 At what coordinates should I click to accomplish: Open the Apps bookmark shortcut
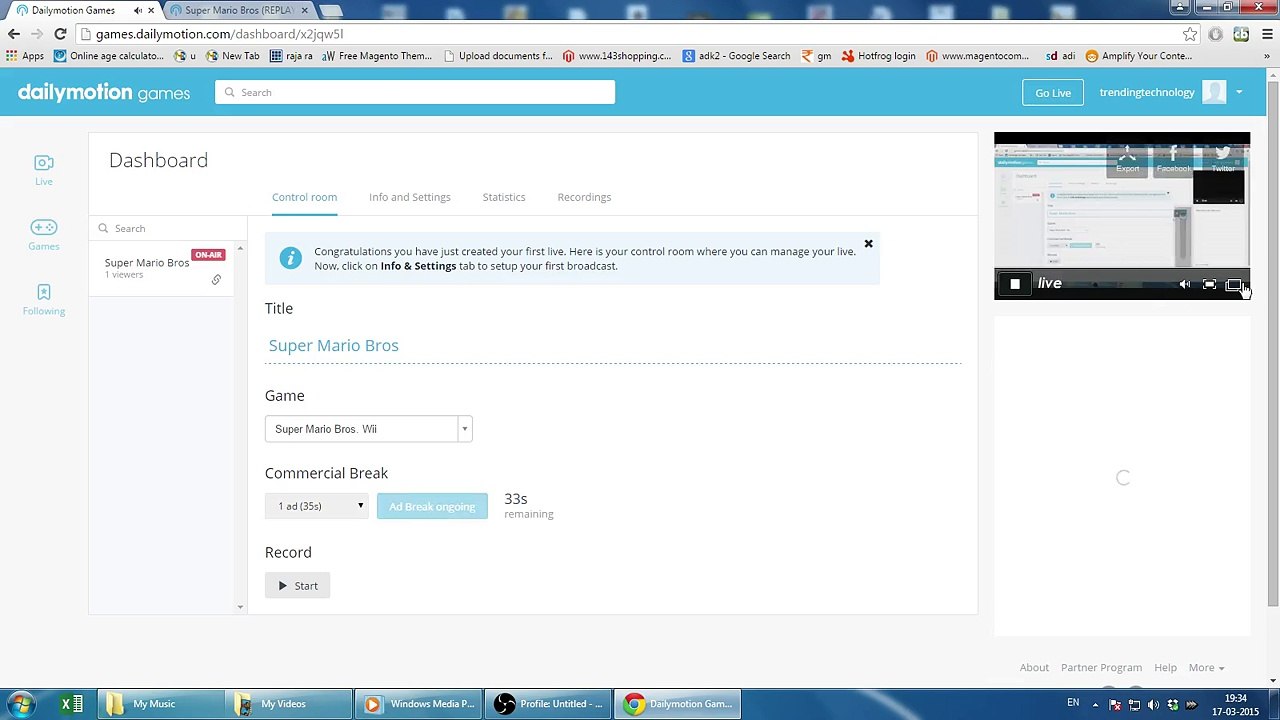(x=25, y=56)
